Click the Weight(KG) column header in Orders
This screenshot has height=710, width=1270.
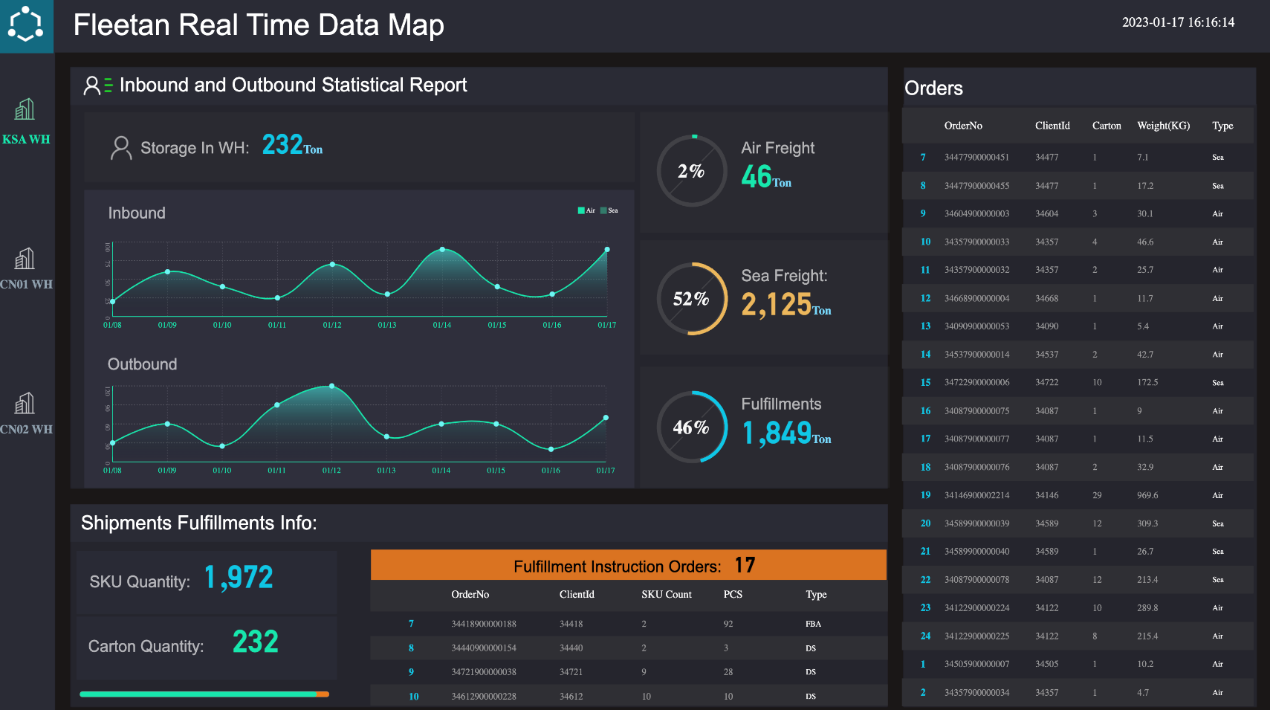pyautogui.click(x=1161, y=126)
